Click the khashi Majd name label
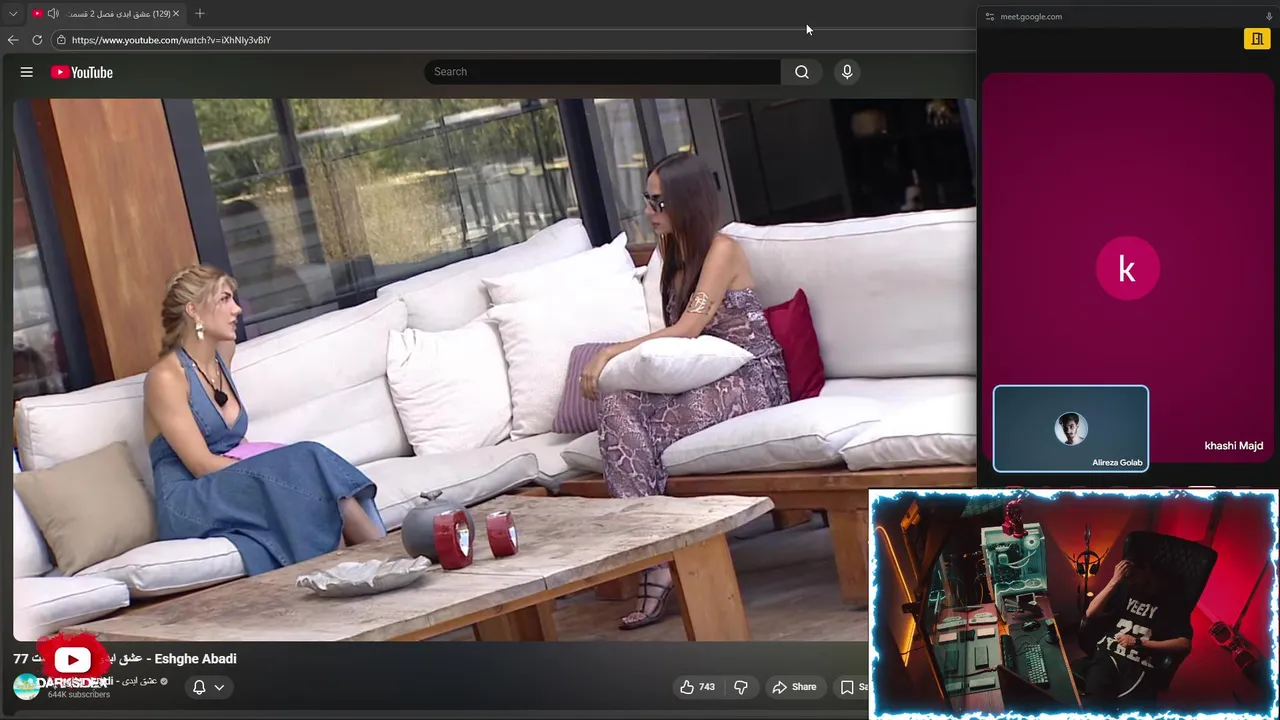 pyautogui.click(x=1233, y=446)
